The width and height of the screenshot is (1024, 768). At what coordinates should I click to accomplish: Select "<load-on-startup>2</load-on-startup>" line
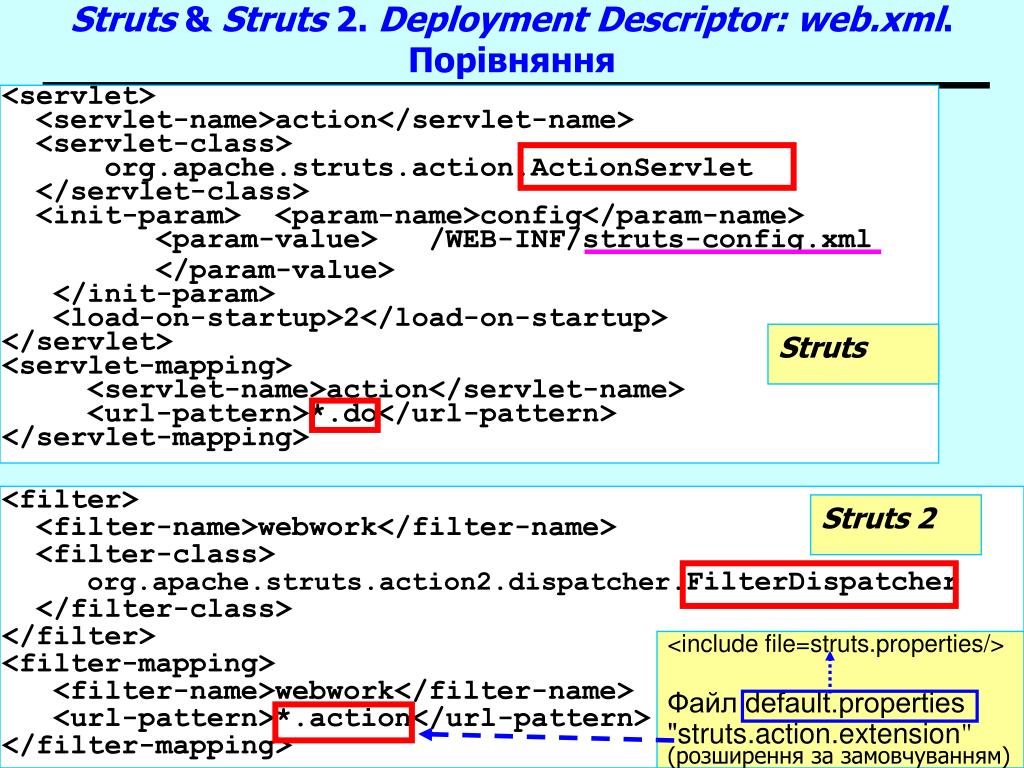click(x=360, y=318)
